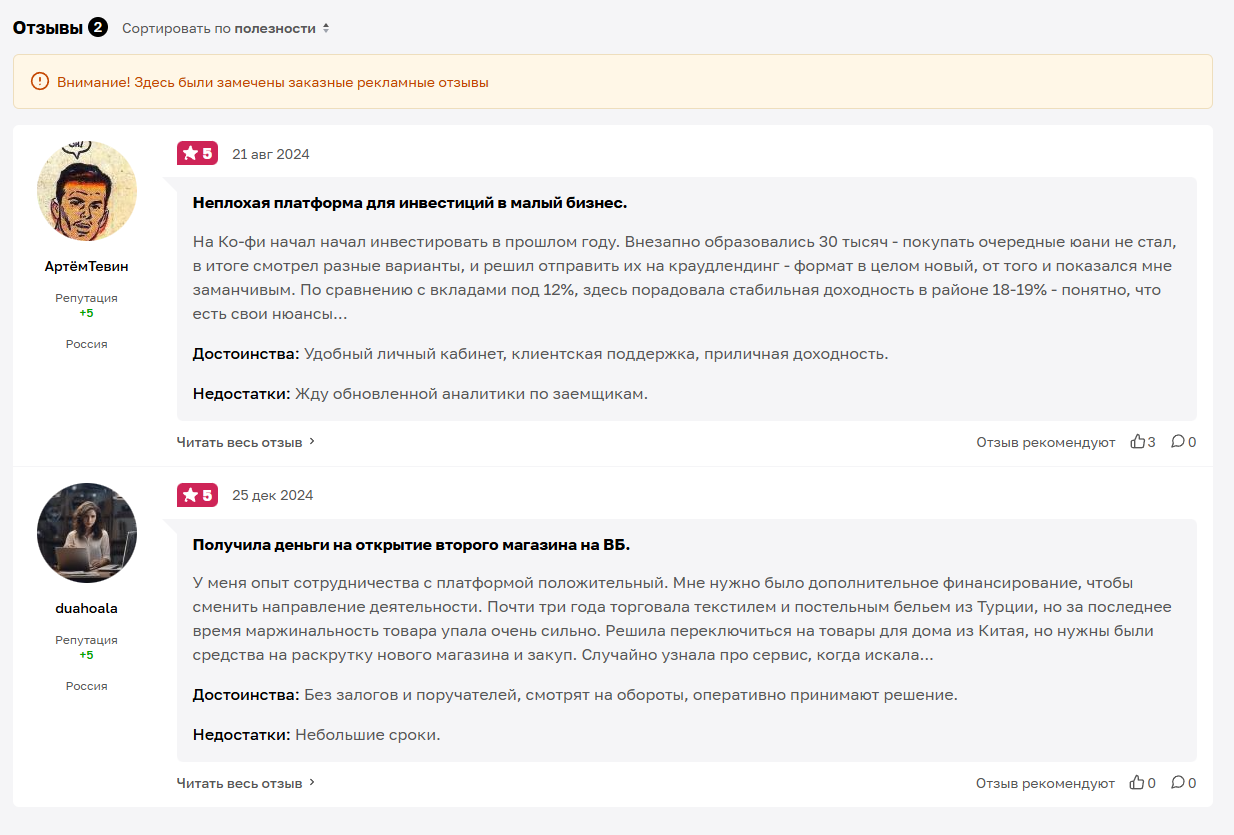Click the warning icon in the alert banner
The image size is (1234, 835).
click(x=40, y=82)
